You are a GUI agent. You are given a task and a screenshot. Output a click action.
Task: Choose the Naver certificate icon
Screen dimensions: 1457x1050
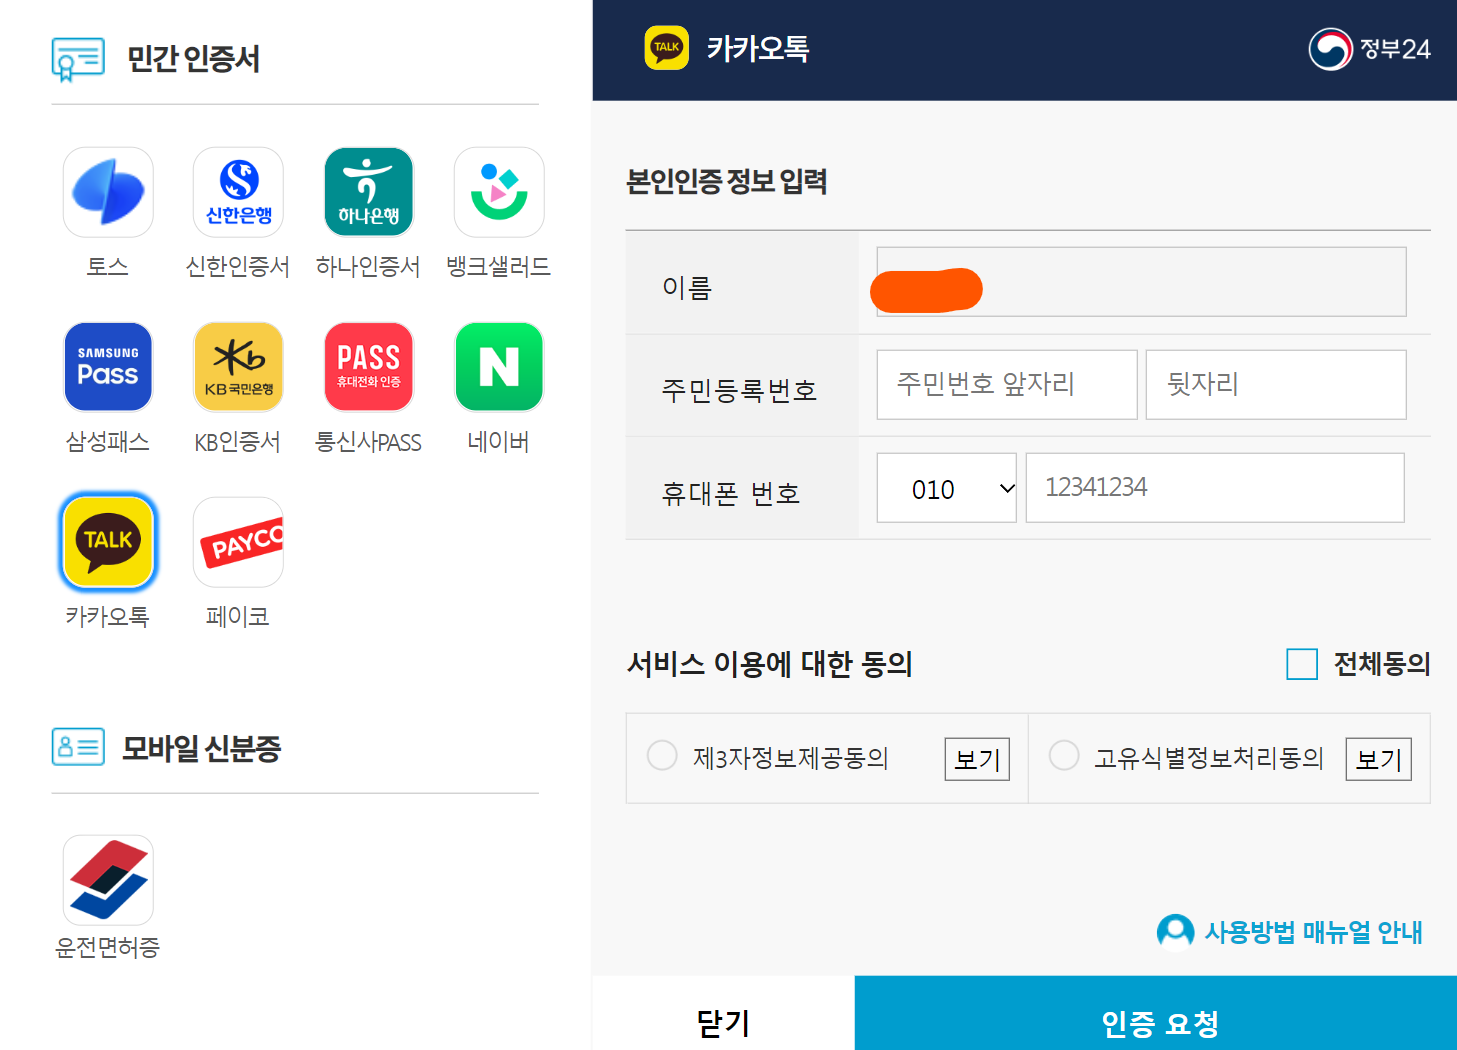[499, 367]
